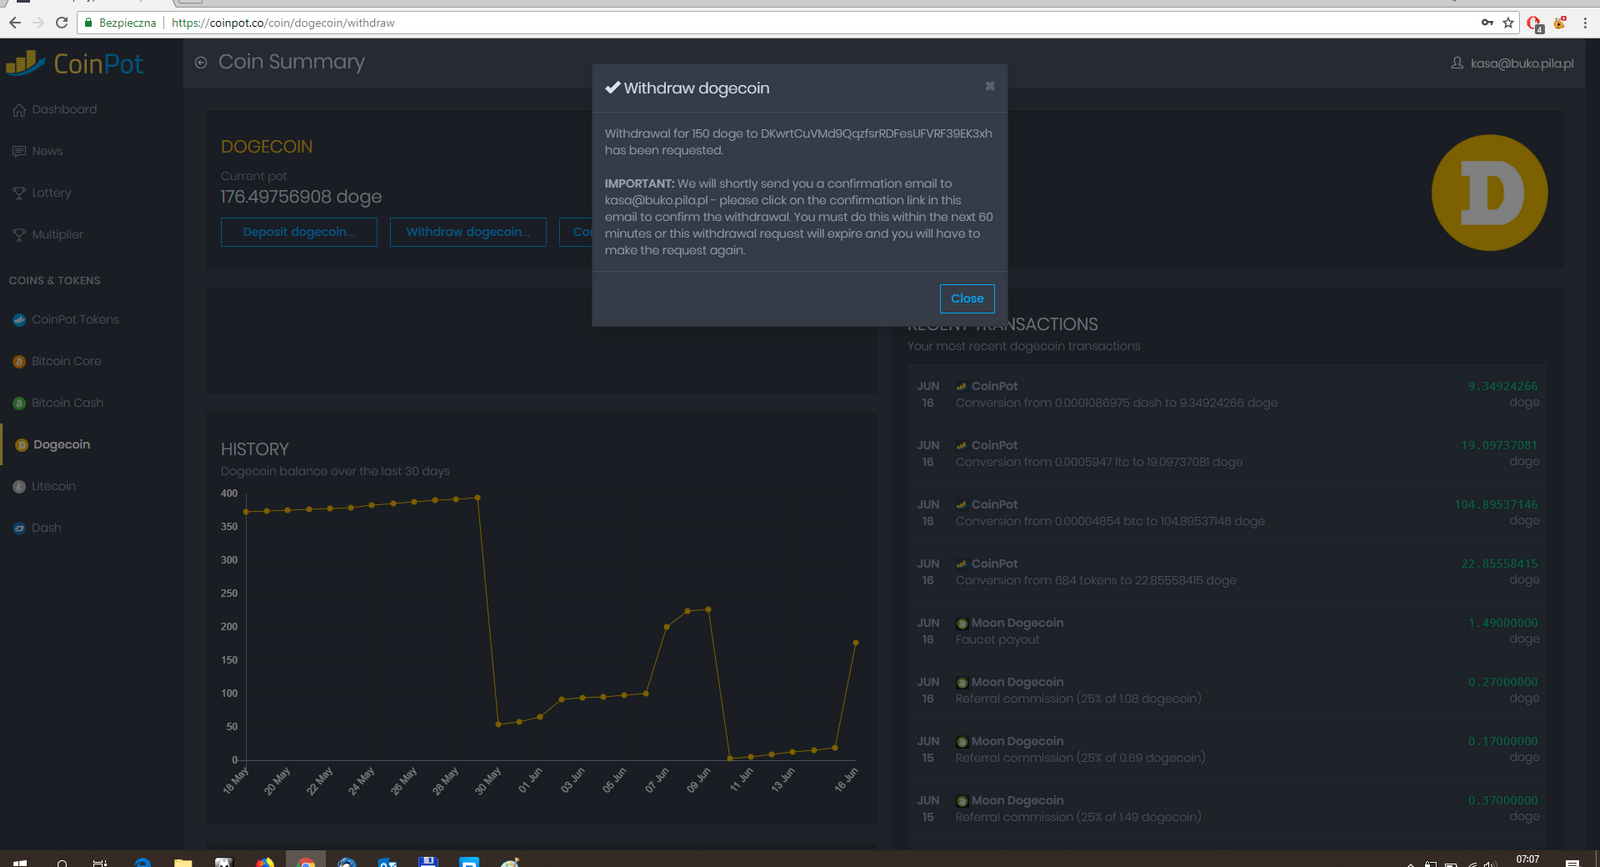Open the News sidebar item
Viewport: 1600px width, 867px height.
[x=47, y=151]
